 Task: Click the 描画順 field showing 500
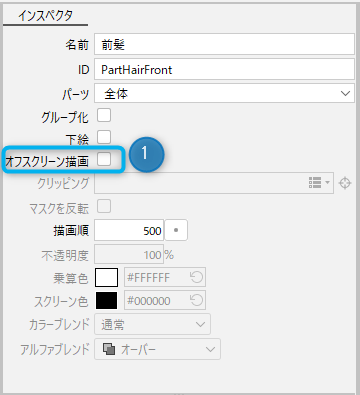click(129, 230)
